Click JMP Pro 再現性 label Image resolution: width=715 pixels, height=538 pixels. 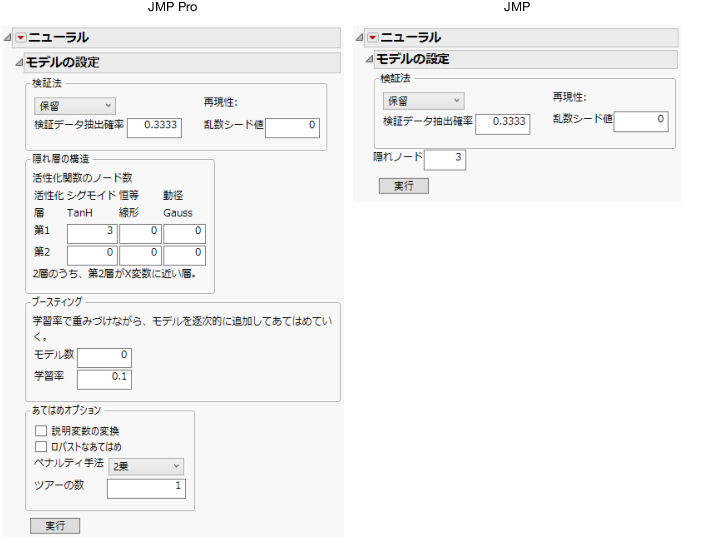pyautogui.click(x=221, y=102)
